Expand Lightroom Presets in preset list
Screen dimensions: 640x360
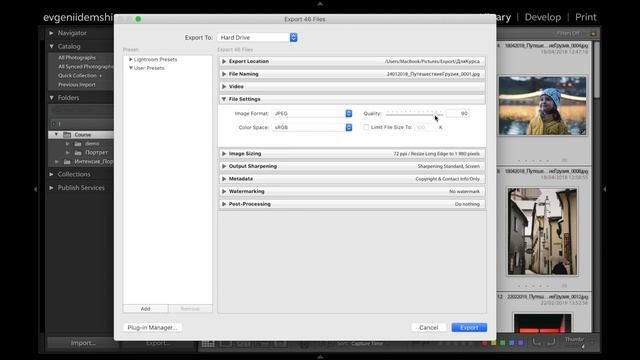(x=131, y=59)
